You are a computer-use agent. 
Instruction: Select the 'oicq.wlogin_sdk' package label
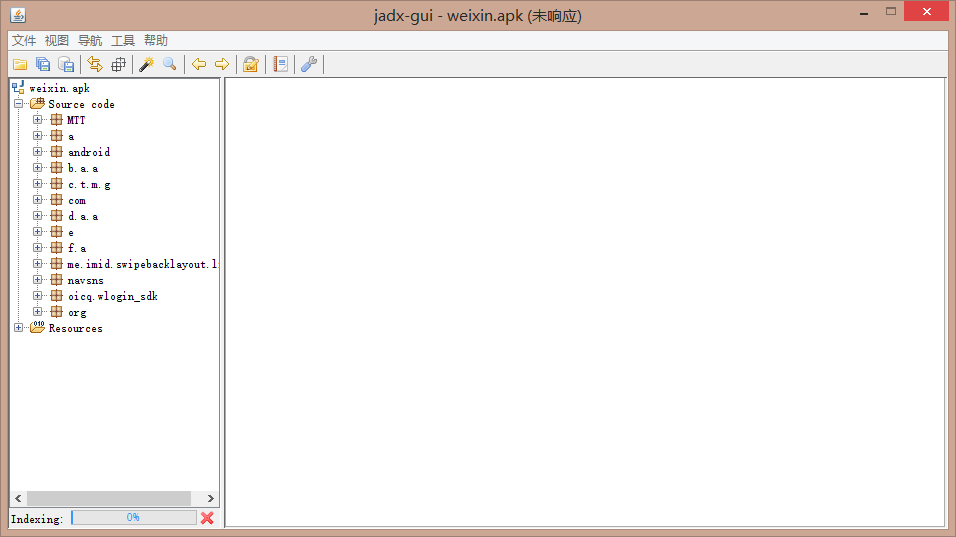pyautogui.click(x=113, y=296)
